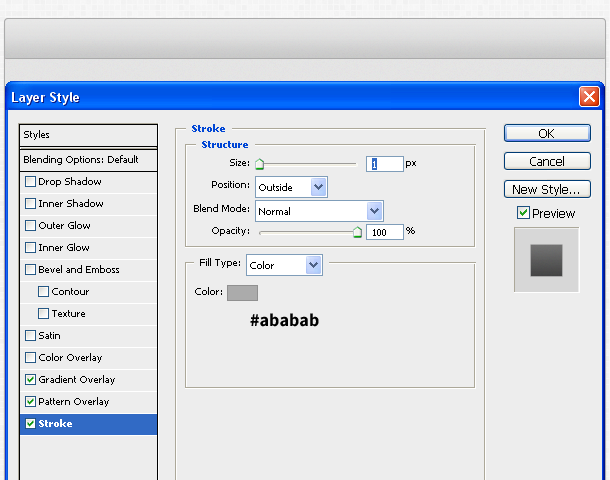Open the Blend Mode dropdown showing Normal
Viewport: 610px width, 480px height.
pyautogui.click(x=319, y=211)
